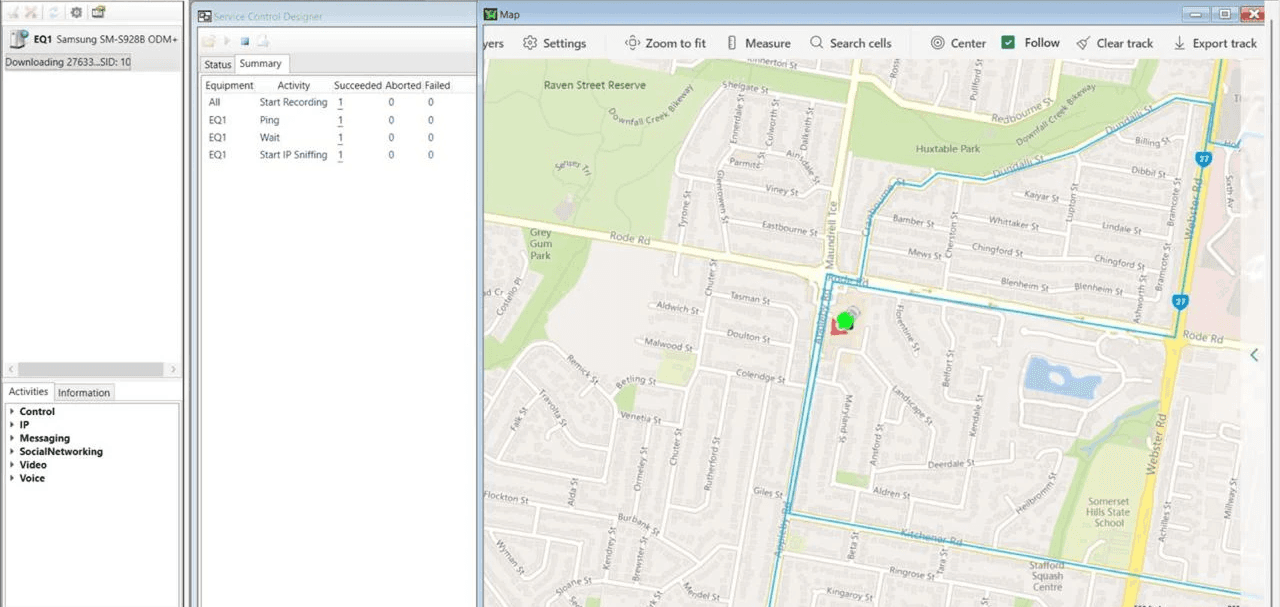Viewport: 1280px width, 607px height.
Task: Click the route 27 shield near Dibbil St
Action: (1205, 157)
